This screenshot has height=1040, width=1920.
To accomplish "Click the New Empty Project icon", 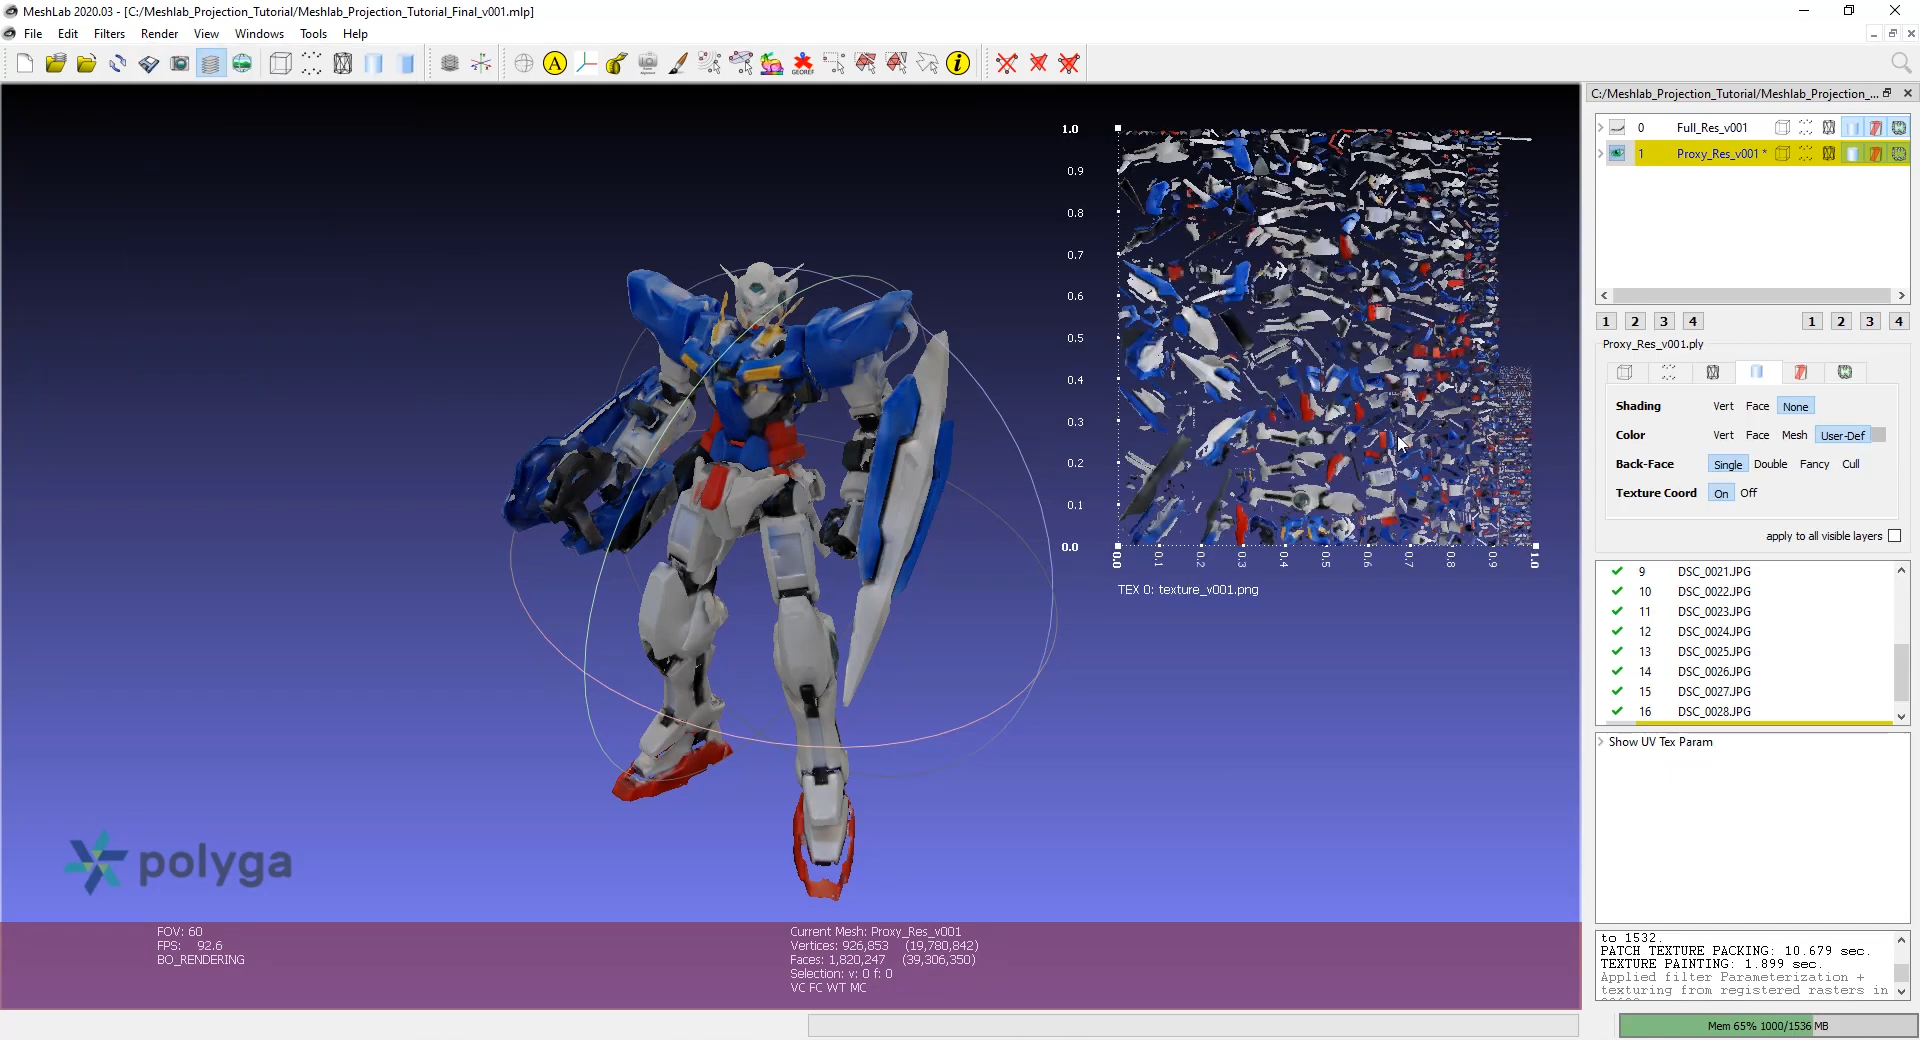I will (25, 64).
